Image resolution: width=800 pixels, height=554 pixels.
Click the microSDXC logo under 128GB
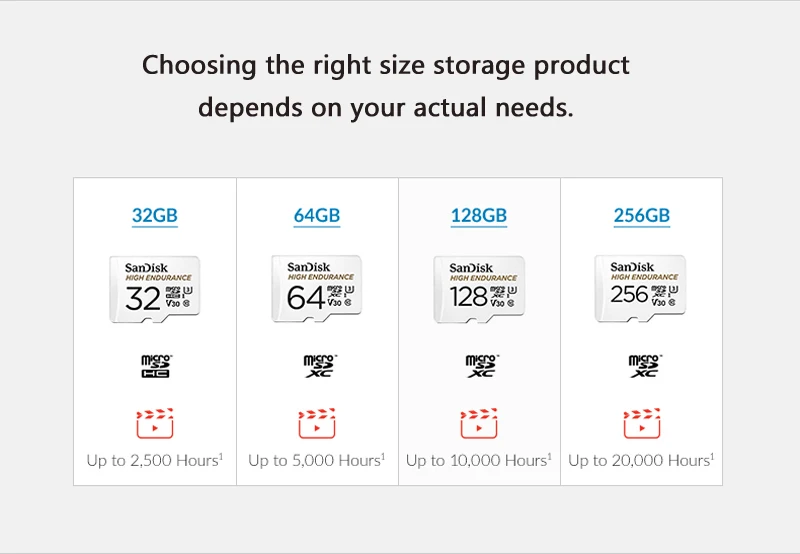(480, 365)
